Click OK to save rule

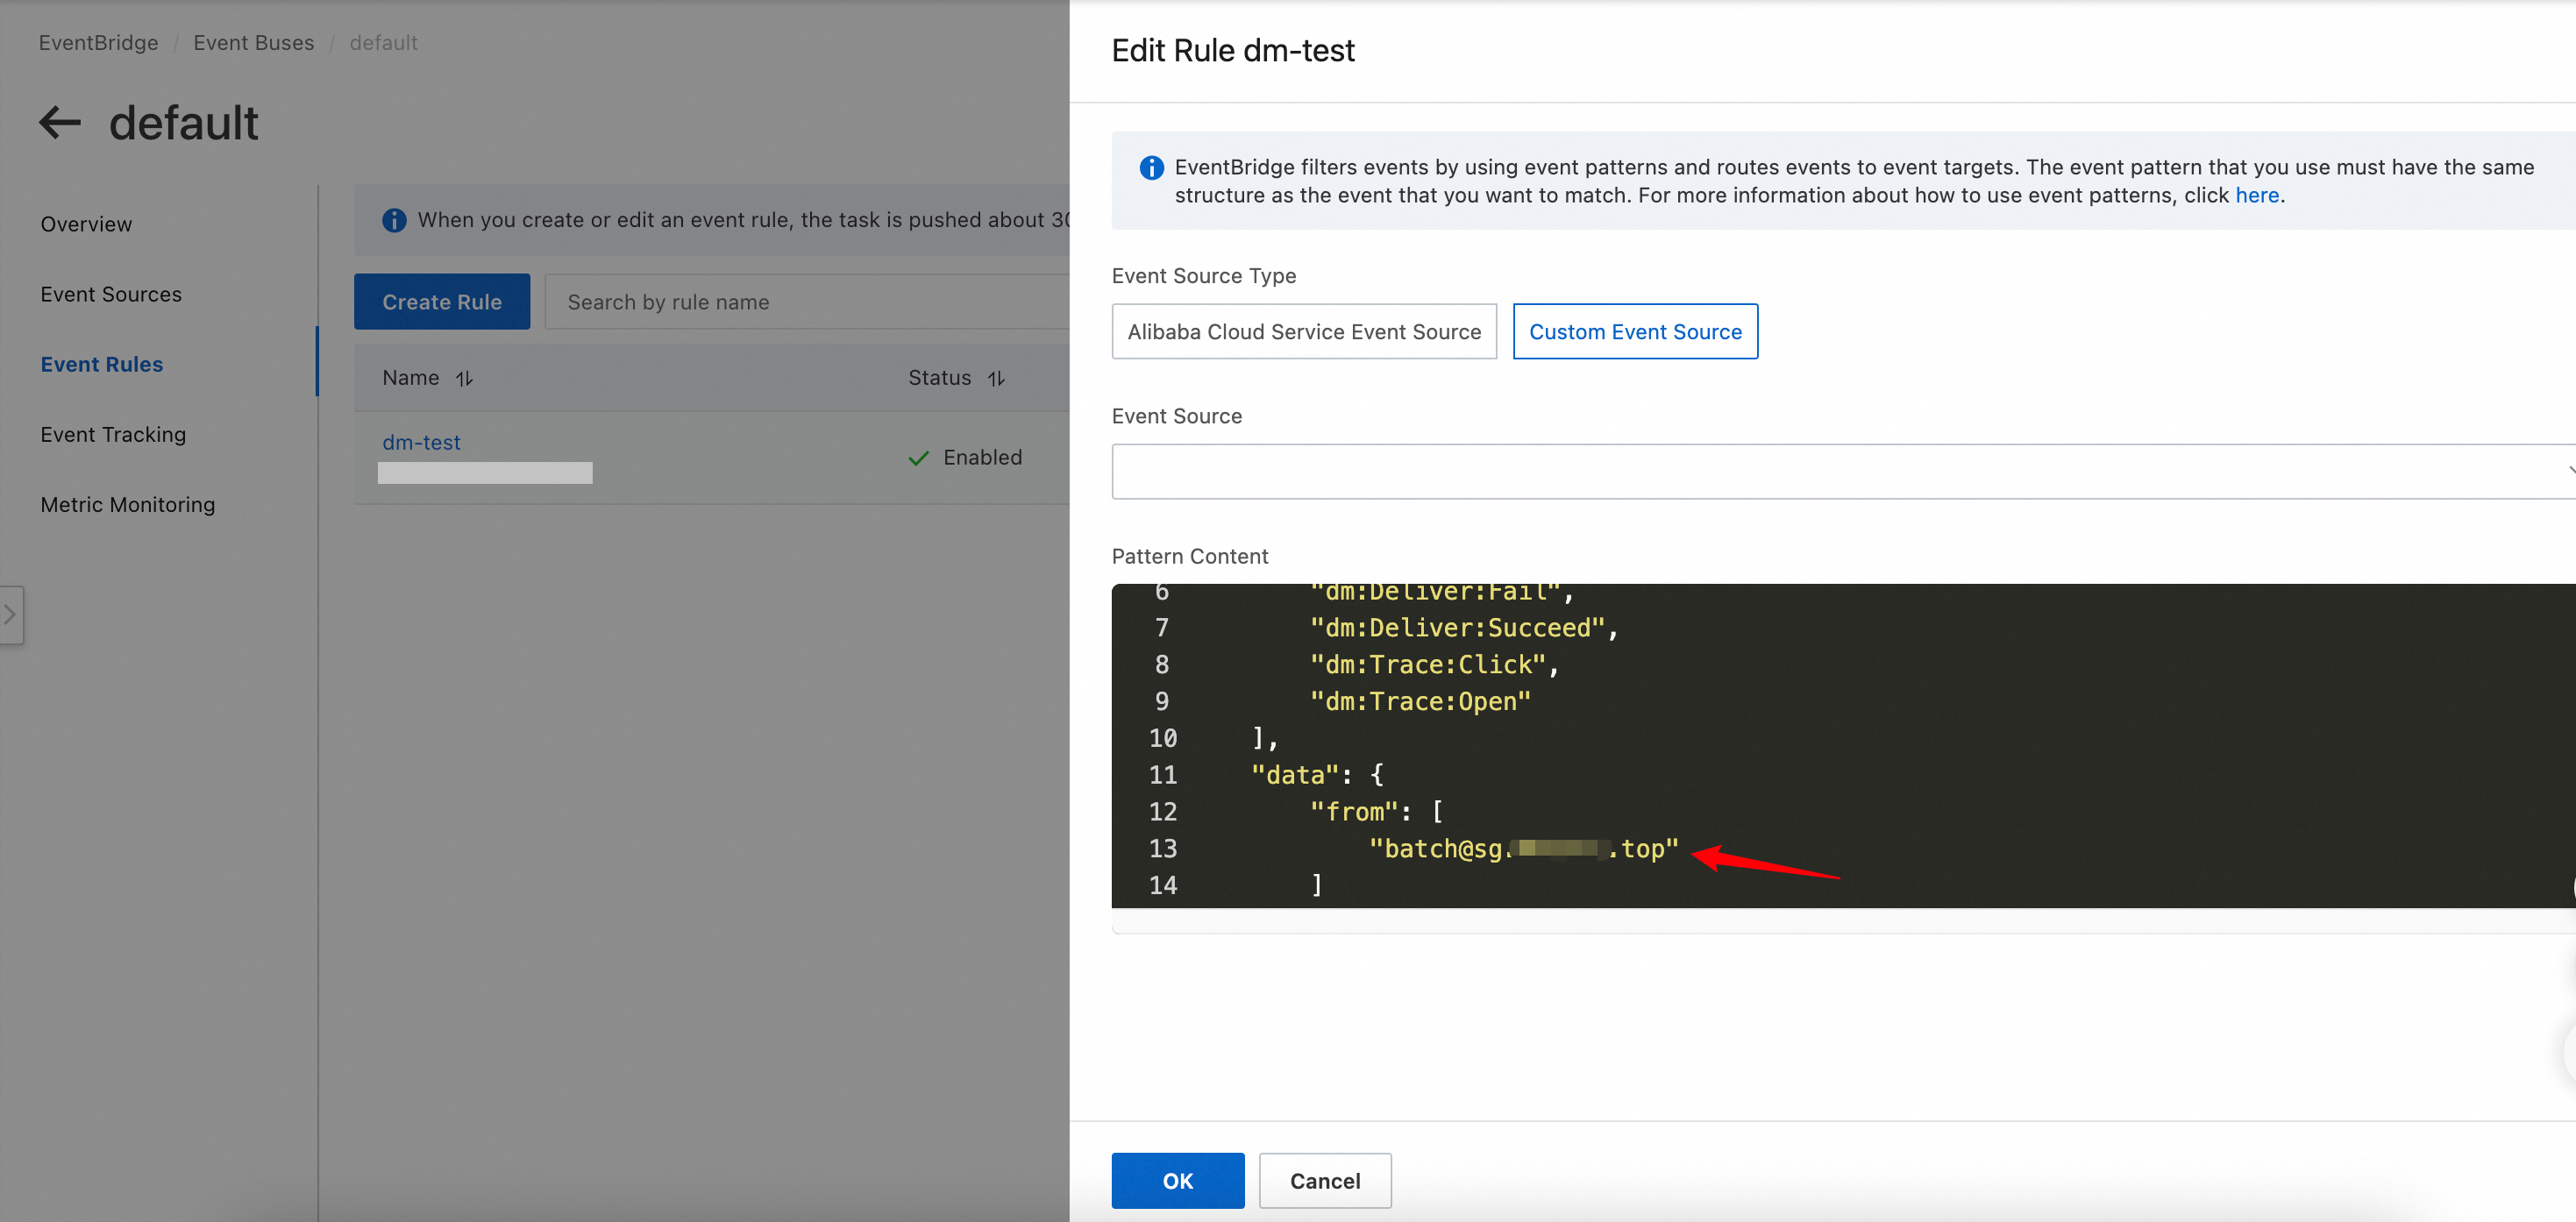[1177, 1180]
